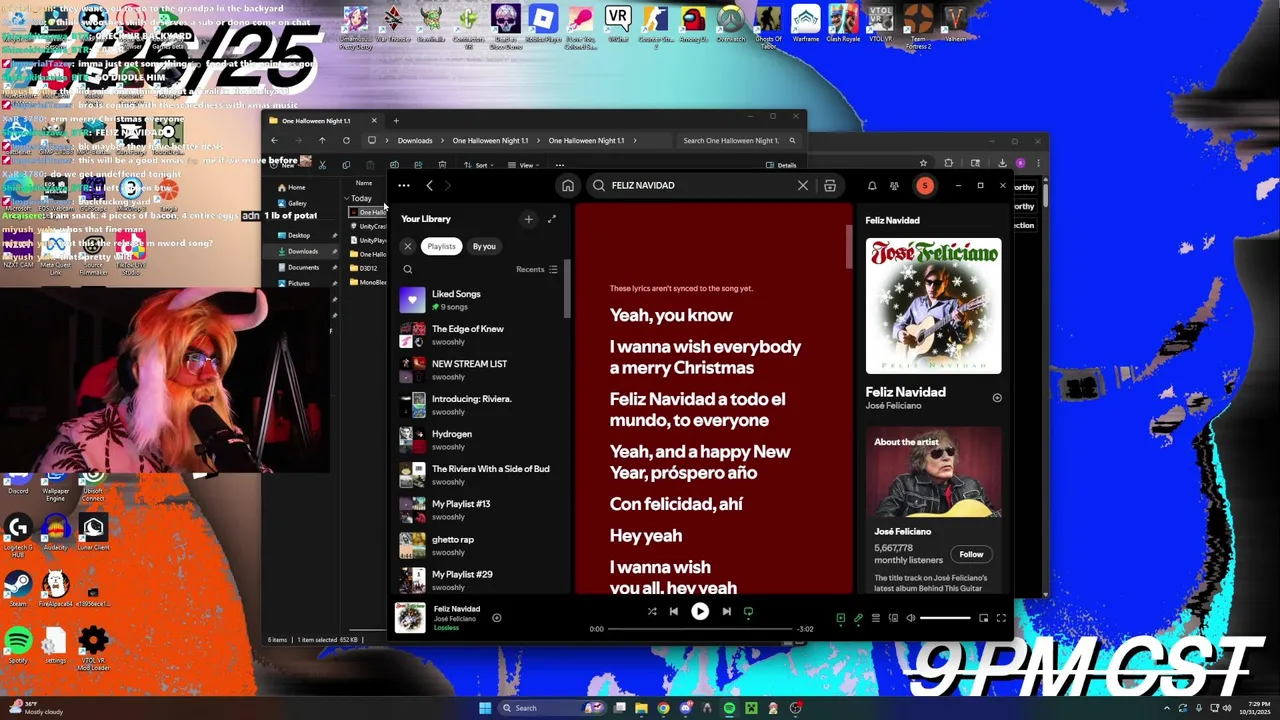Screen dimensions: 1280x720
Task: Create a new playlist with plus icon
Action: click(529, 219)
